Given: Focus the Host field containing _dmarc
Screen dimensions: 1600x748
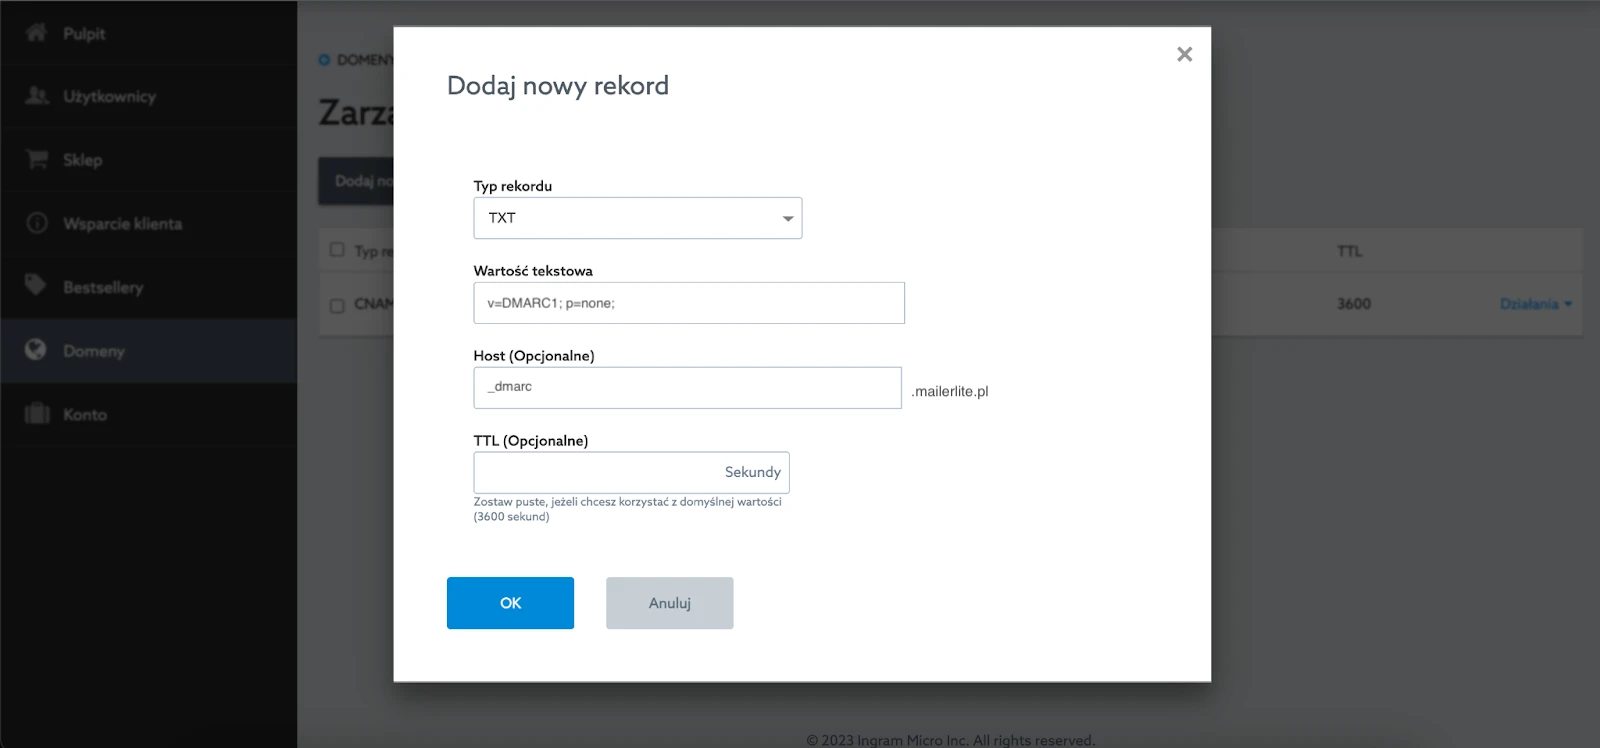Looking at the screenshot, I should 687,388.
